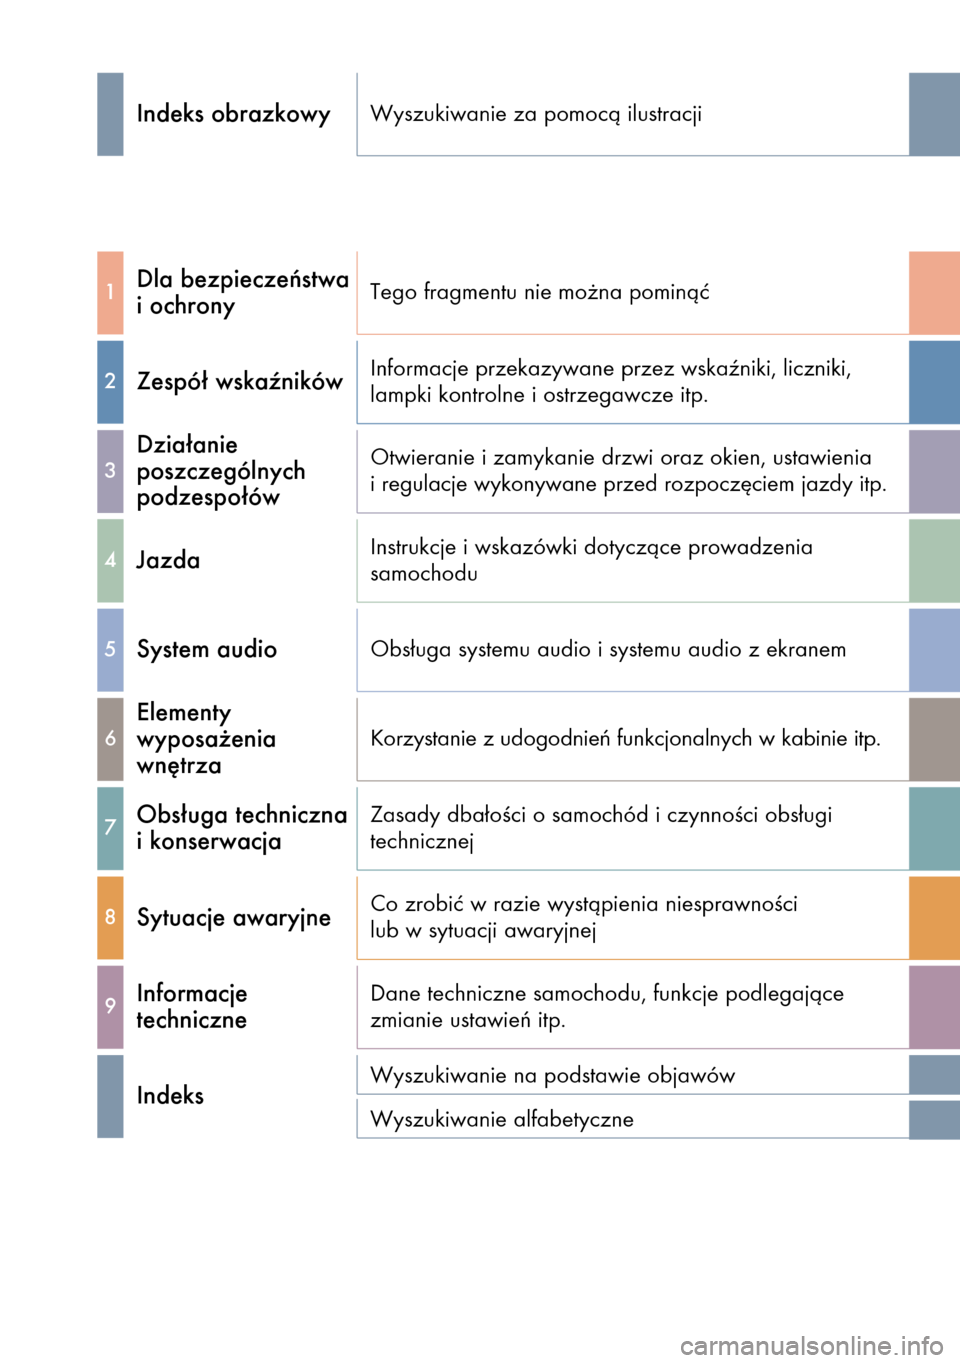Click the teal right-edge color block

[933, 828]
